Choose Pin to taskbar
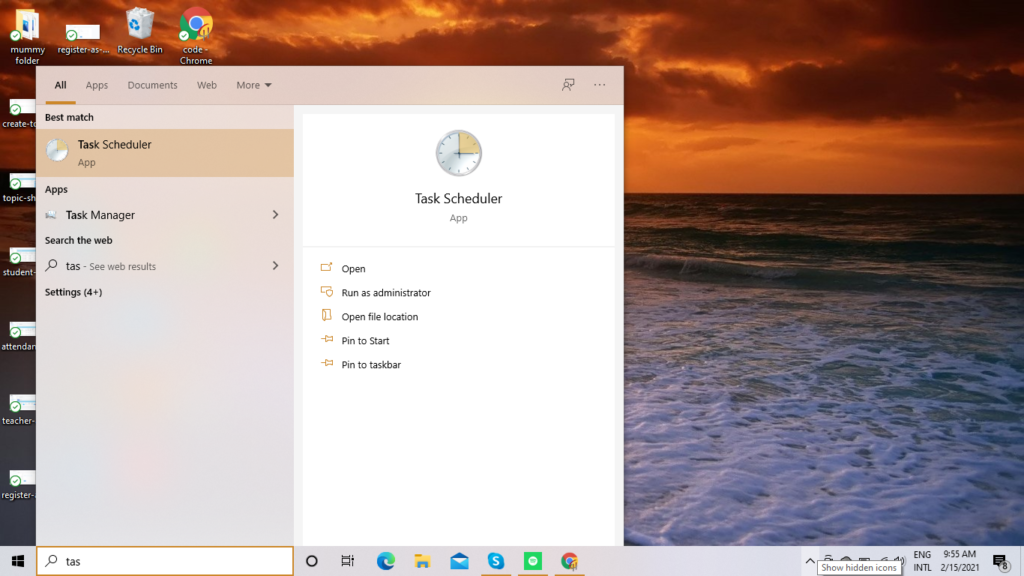The width and height of the screenshot is (1024, 576). (x=371, y=364)
